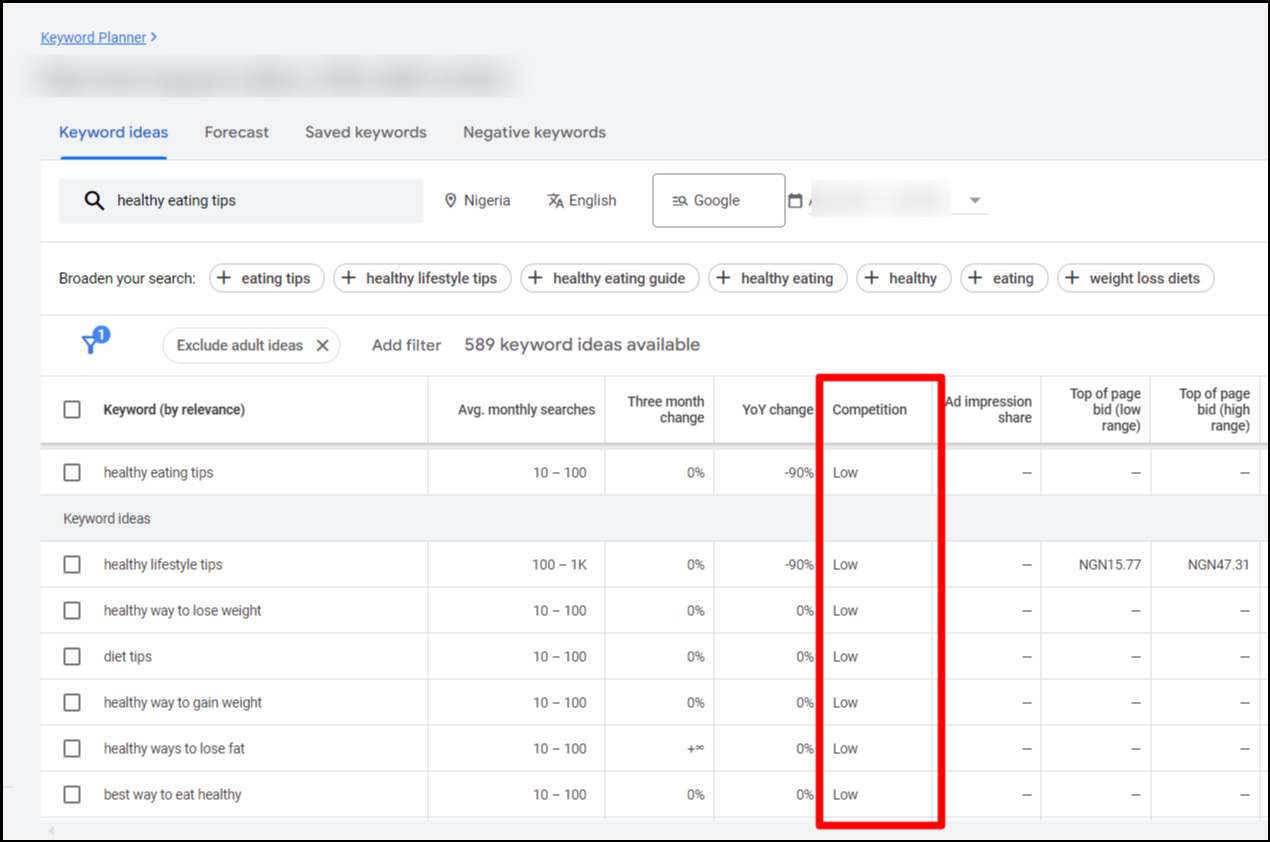Click Add filter

(406, 345)
